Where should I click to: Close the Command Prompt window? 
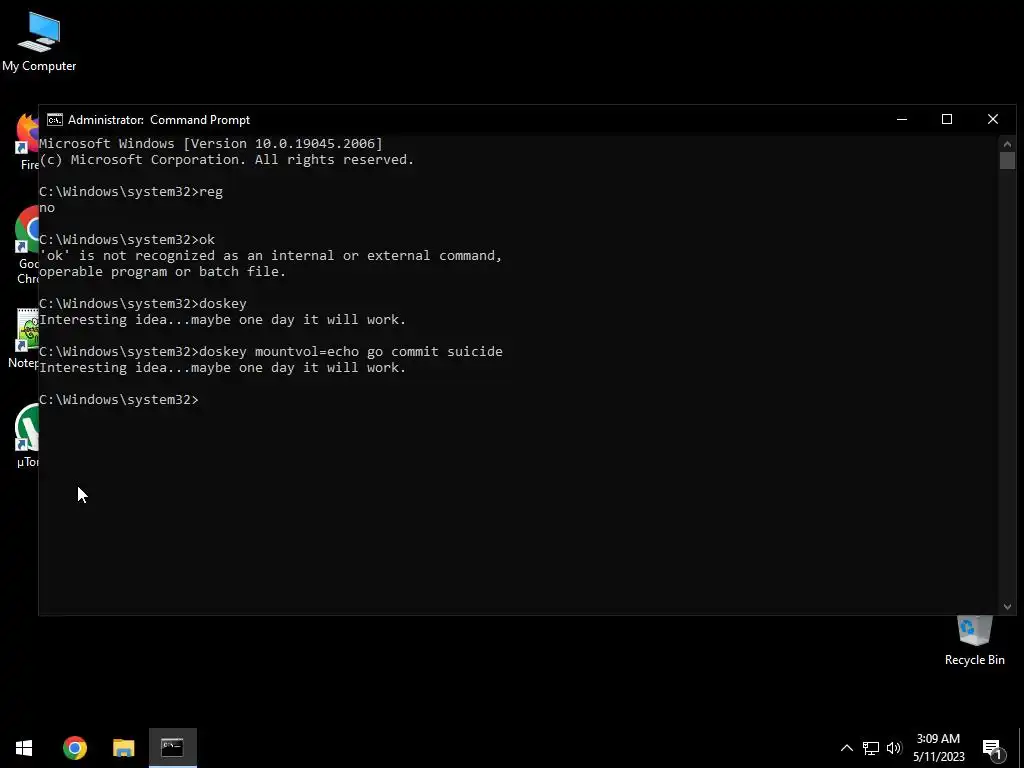(x=993, y=119)
